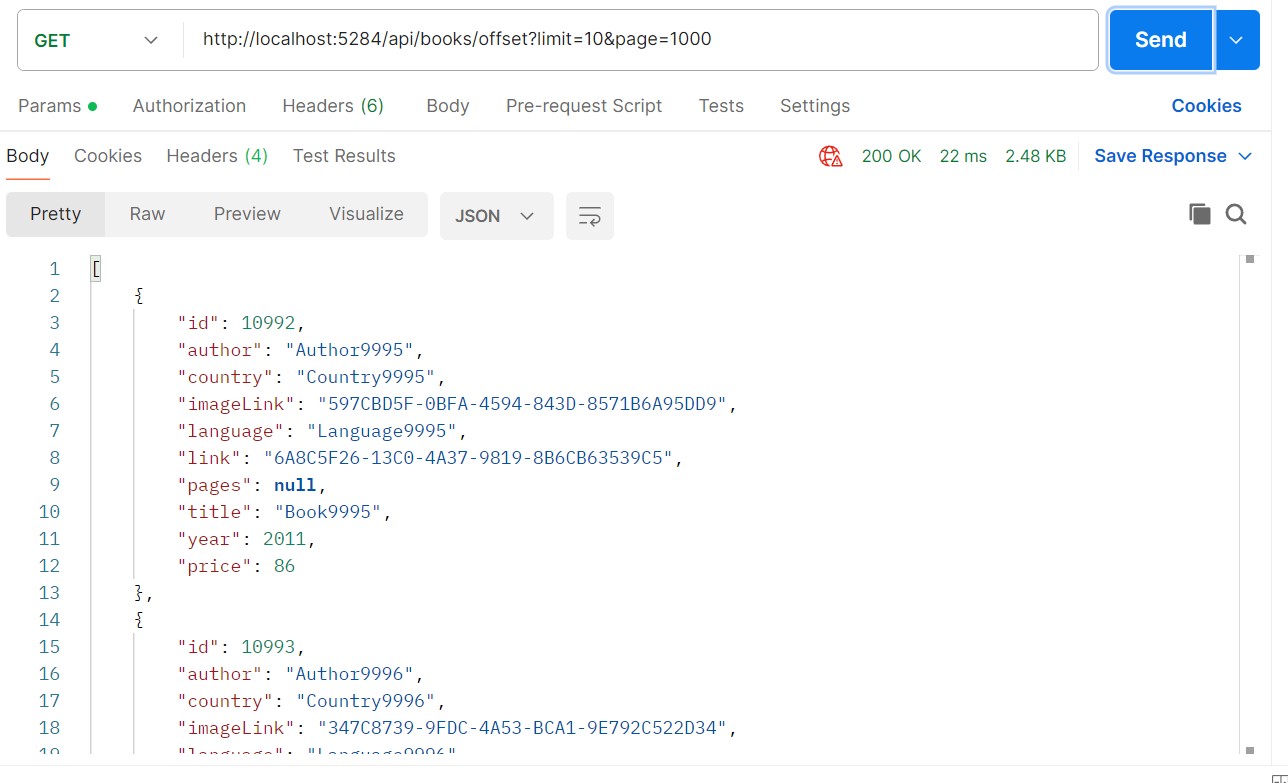Click the network globe warning icon
Image resolution: width=1288 pixels, height=783 pixels.
click(831, 156)
